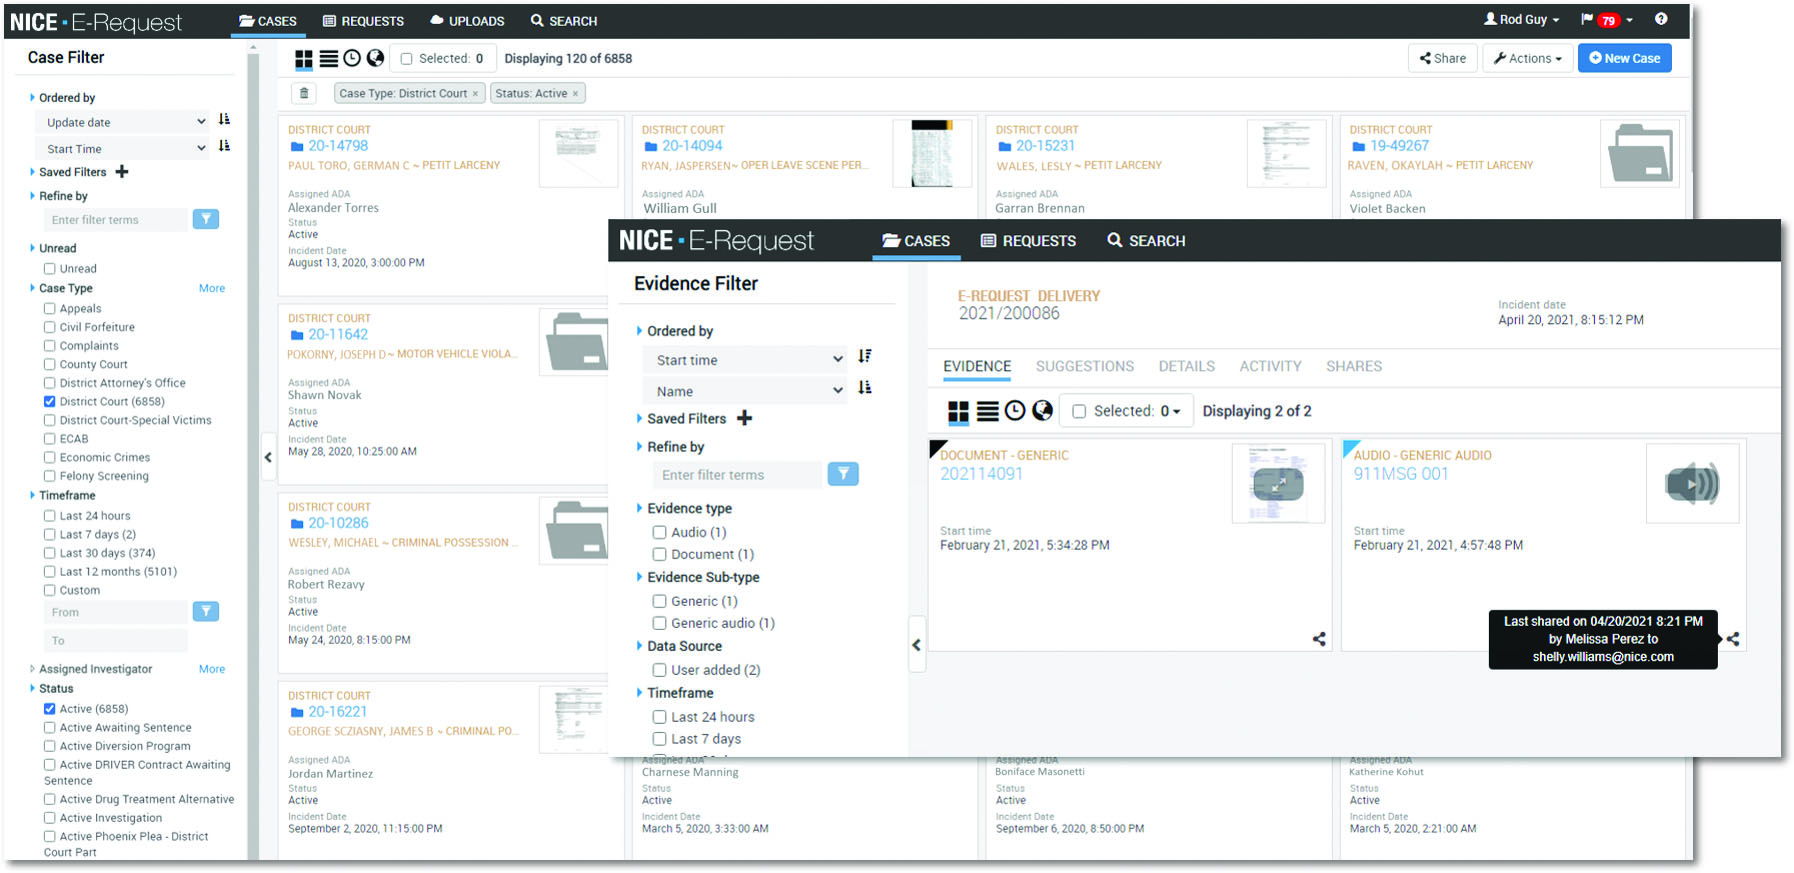Switch to the SUGGESTIONS tab

pyautogui.click(x=1084, y=367)
